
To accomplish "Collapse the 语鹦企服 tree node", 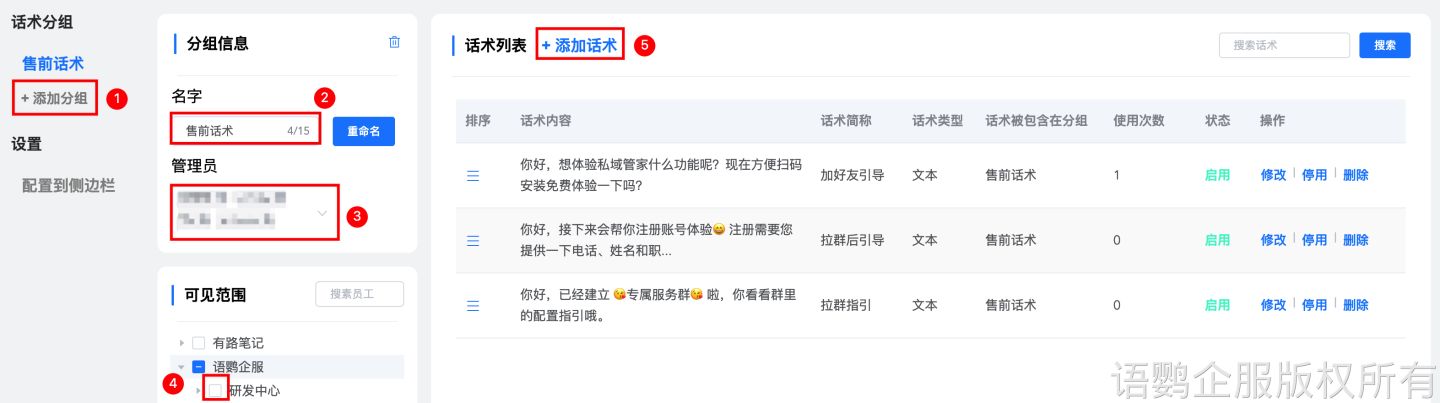I will point(182,367).
